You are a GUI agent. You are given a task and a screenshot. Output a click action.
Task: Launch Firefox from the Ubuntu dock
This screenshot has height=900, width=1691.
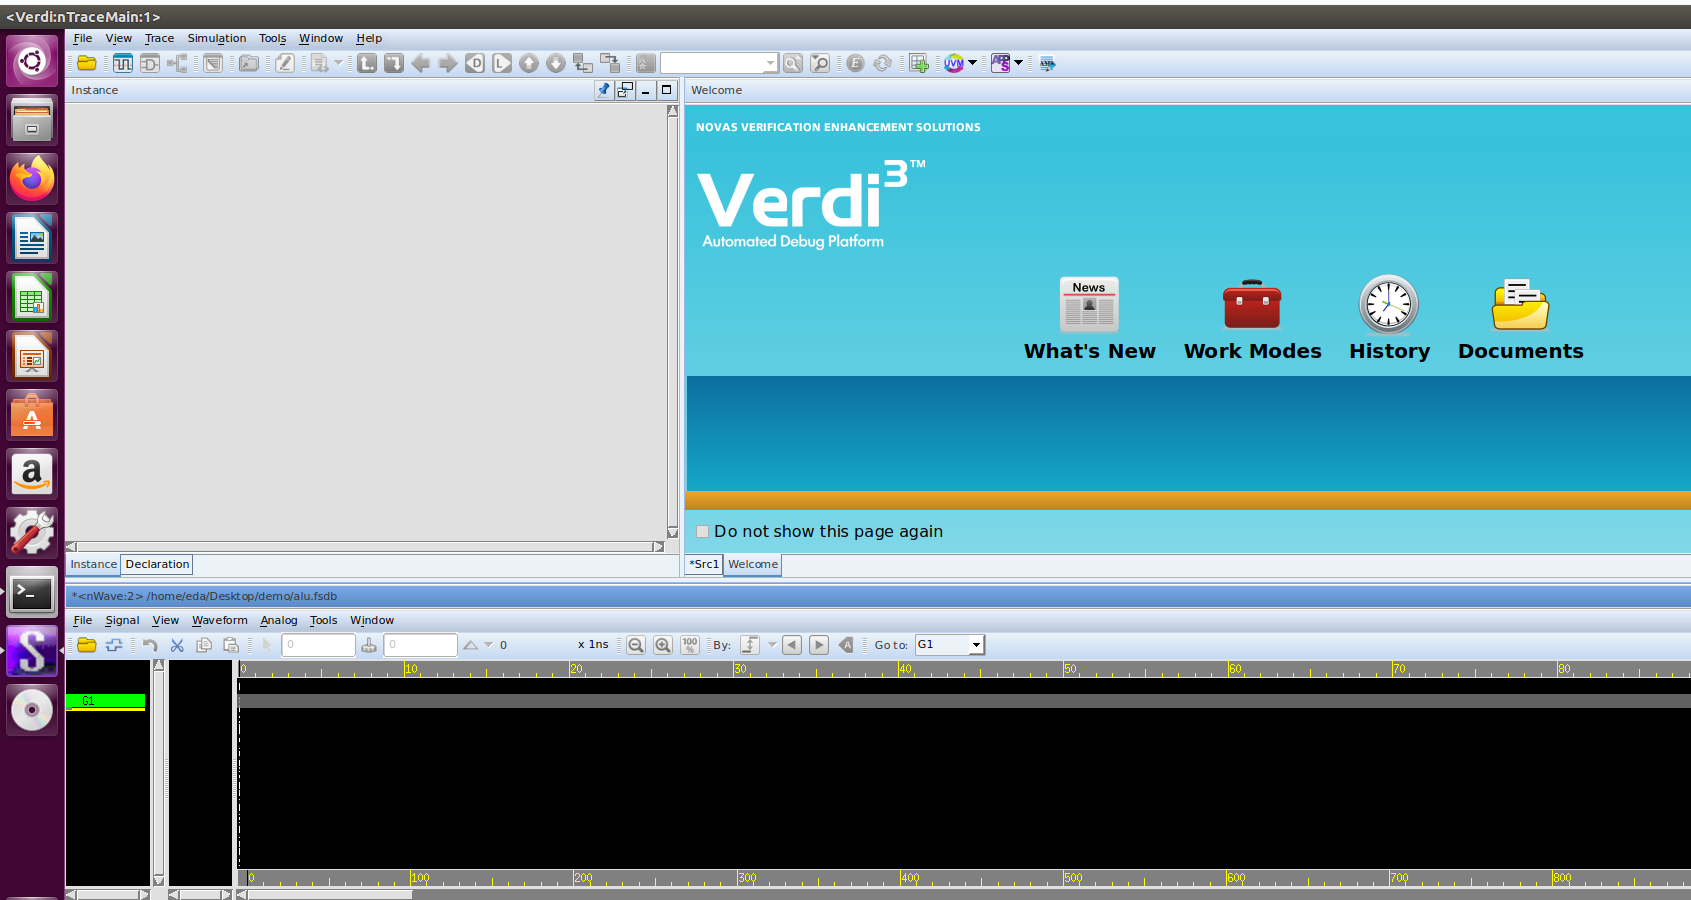[31, 179]
